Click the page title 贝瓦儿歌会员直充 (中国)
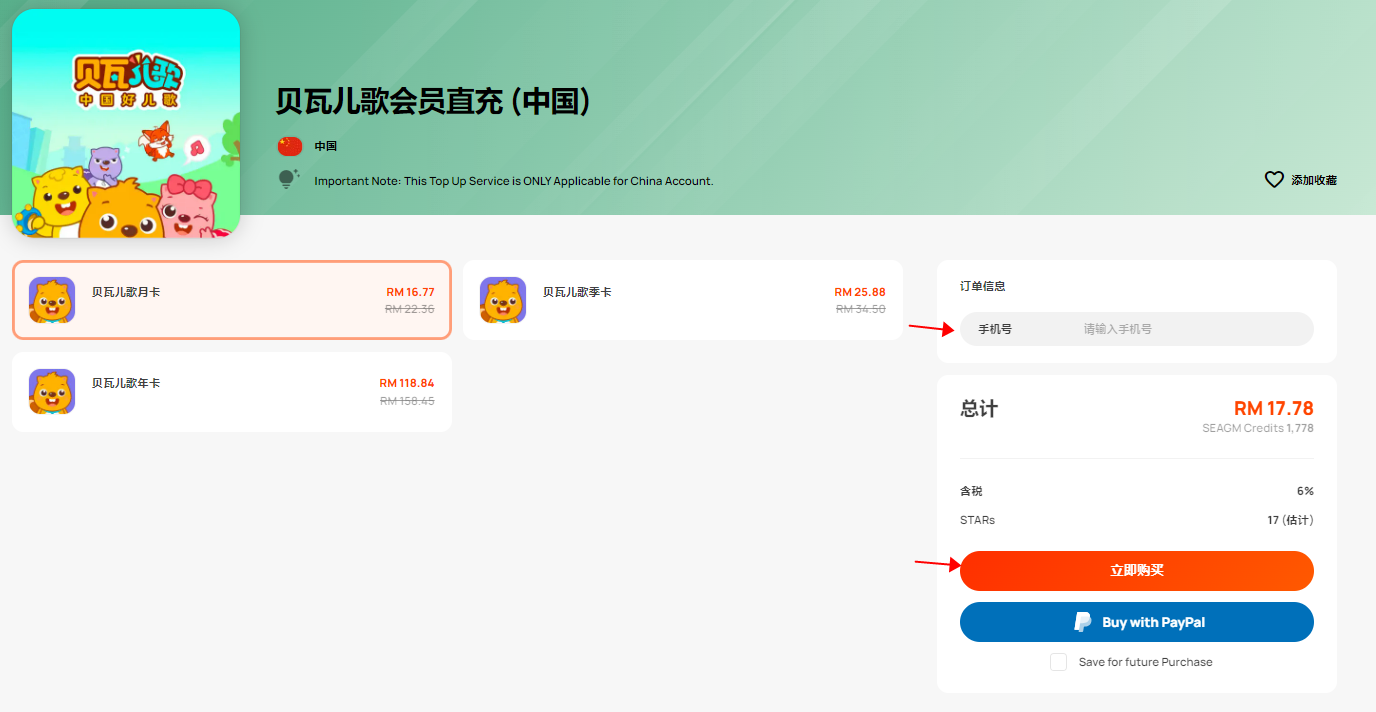The image size is (1376, 712). [x=434, y=101]
